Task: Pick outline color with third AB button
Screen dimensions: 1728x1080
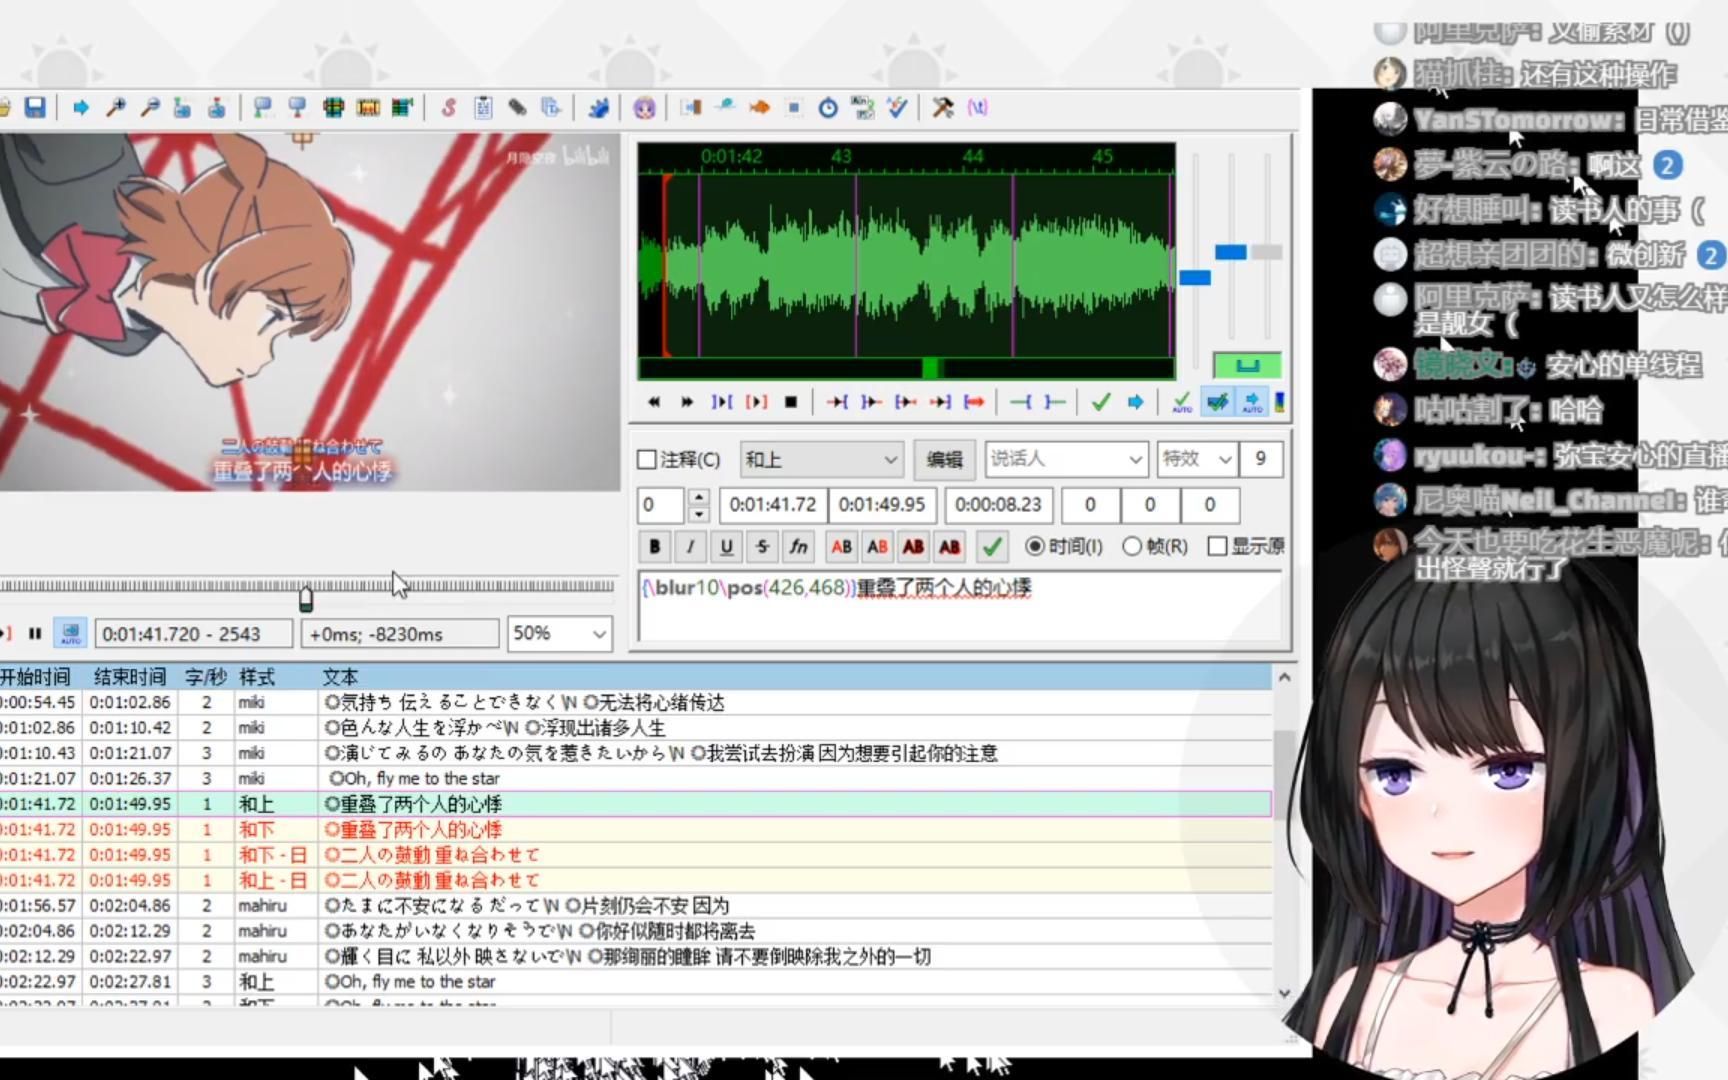Action: (x=914, y=546)
